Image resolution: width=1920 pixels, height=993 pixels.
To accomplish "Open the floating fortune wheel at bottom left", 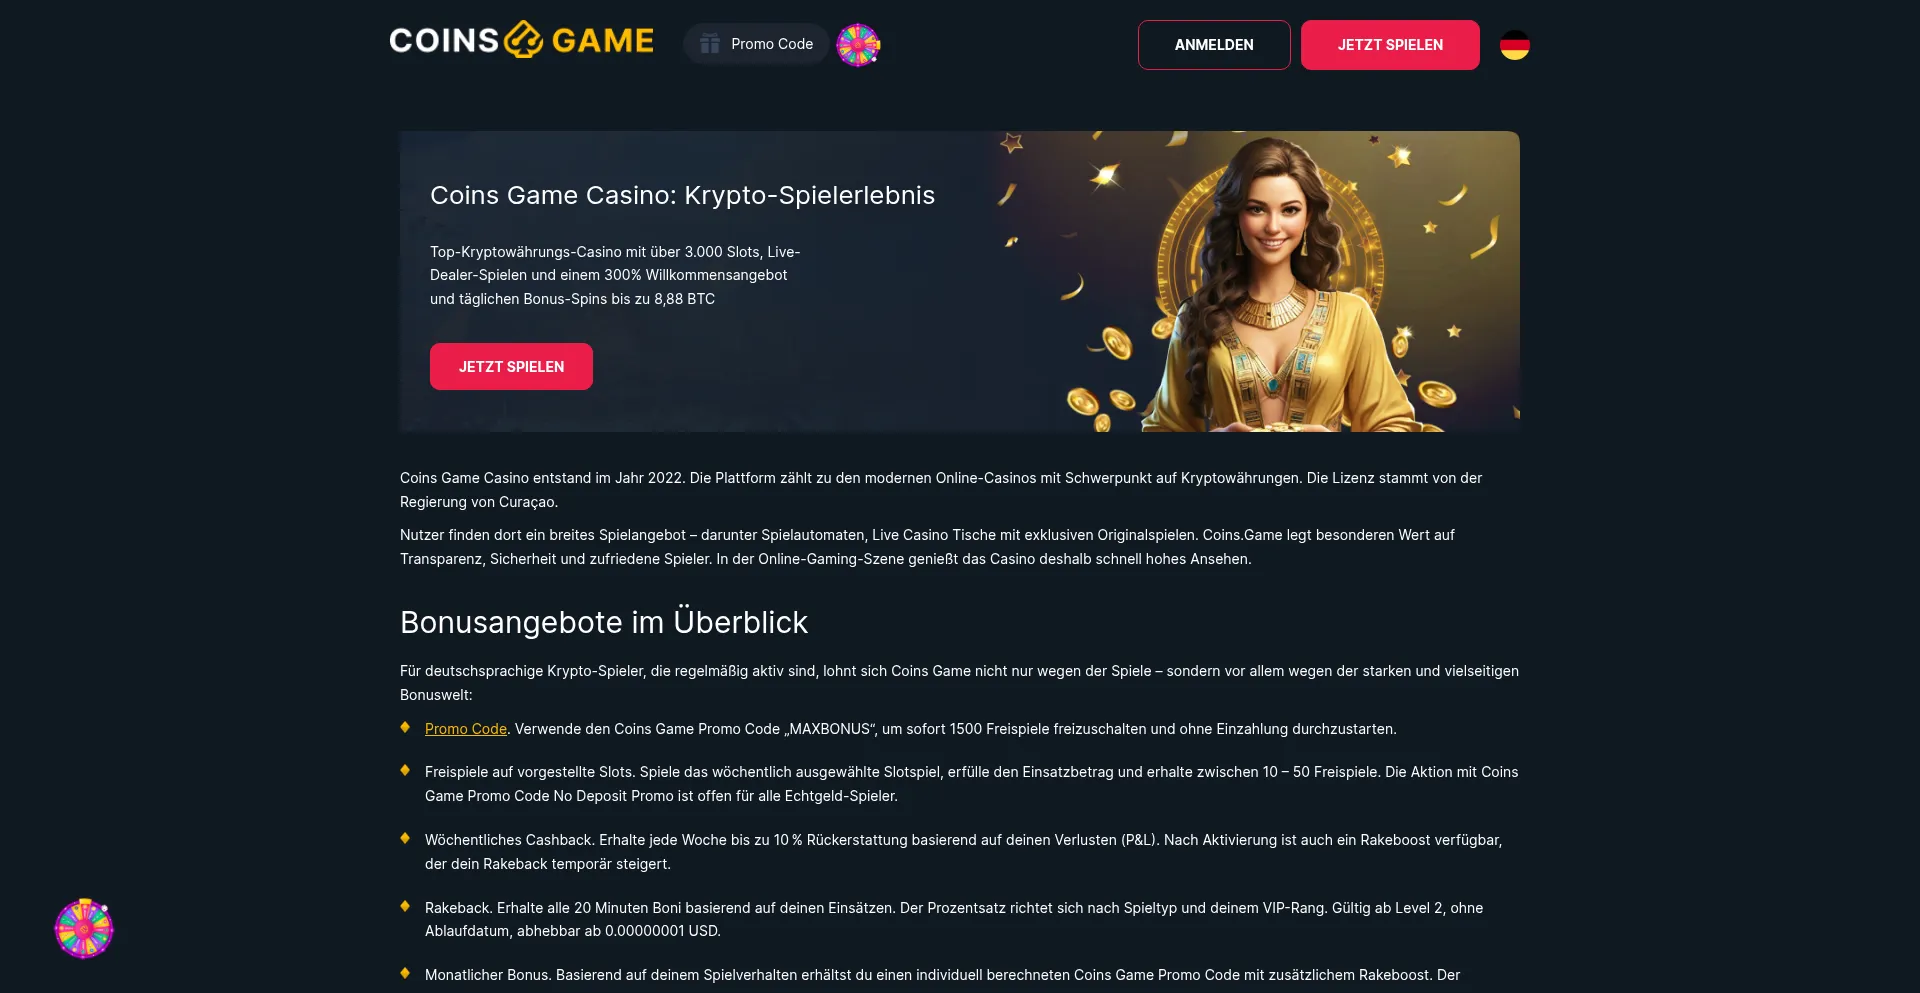I will tap(84, 928).
